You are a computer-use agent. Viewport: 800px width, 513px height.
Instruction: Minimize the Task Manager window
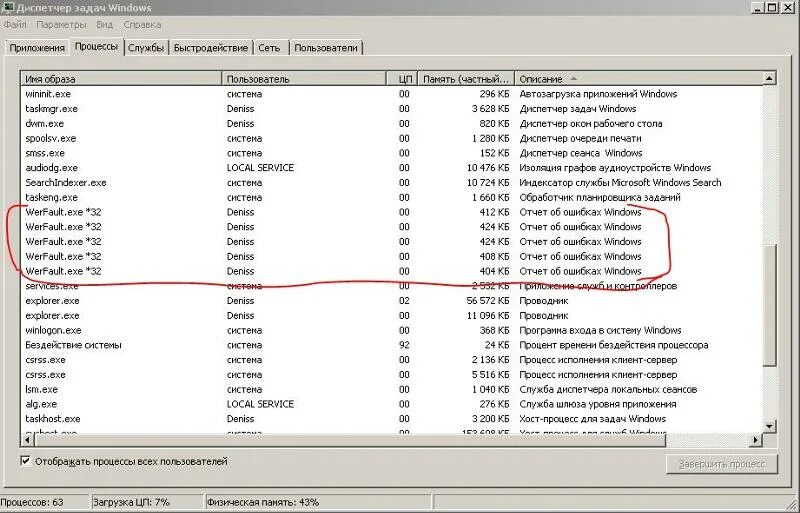(x=758, y=7)
